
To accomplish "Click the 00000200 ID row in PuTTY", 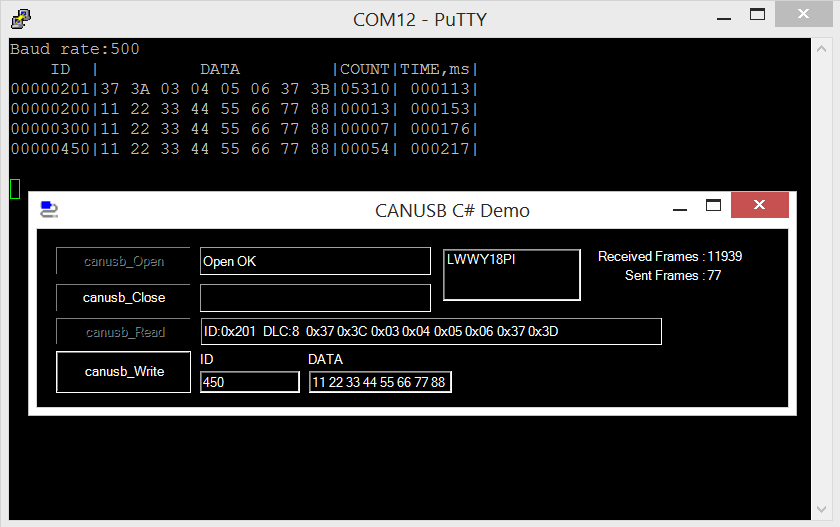I will click(244, 109).
